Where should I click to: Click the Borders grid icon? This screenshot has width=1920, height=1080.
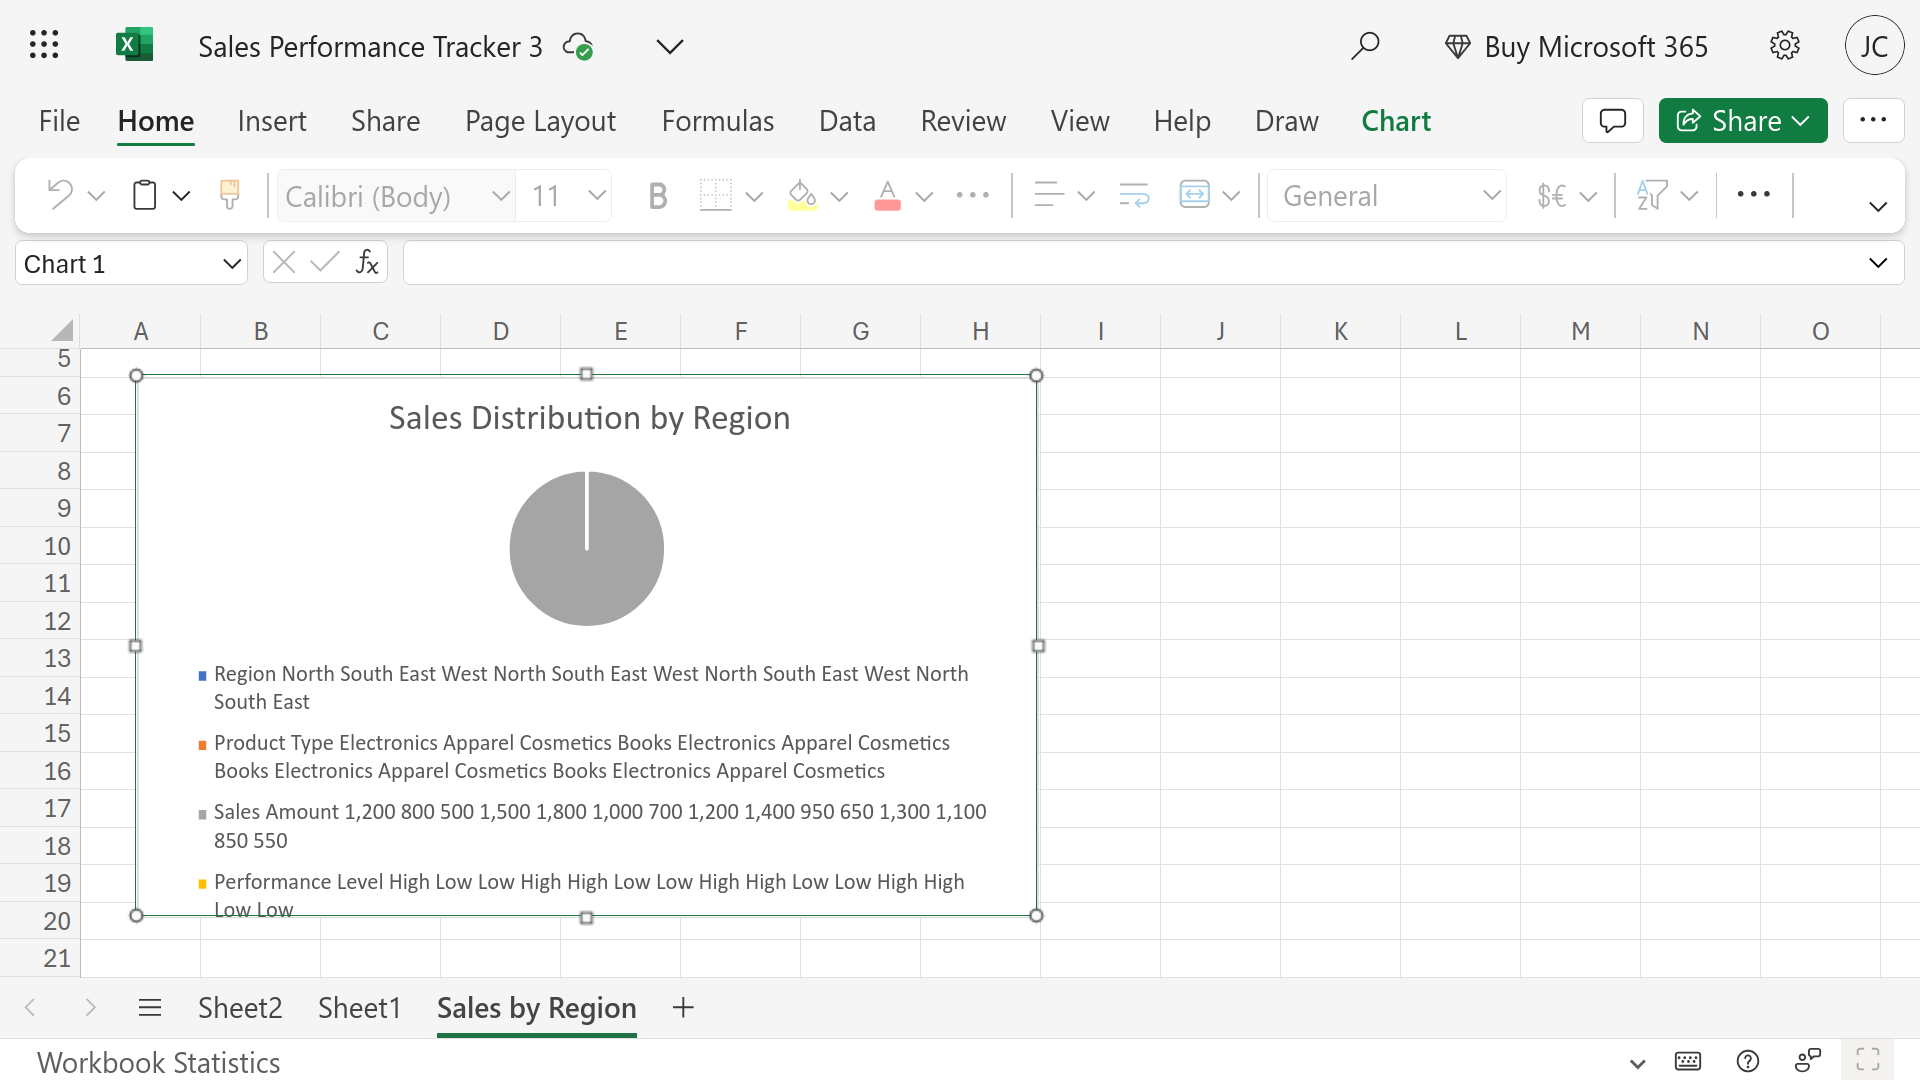coord(715,195)
